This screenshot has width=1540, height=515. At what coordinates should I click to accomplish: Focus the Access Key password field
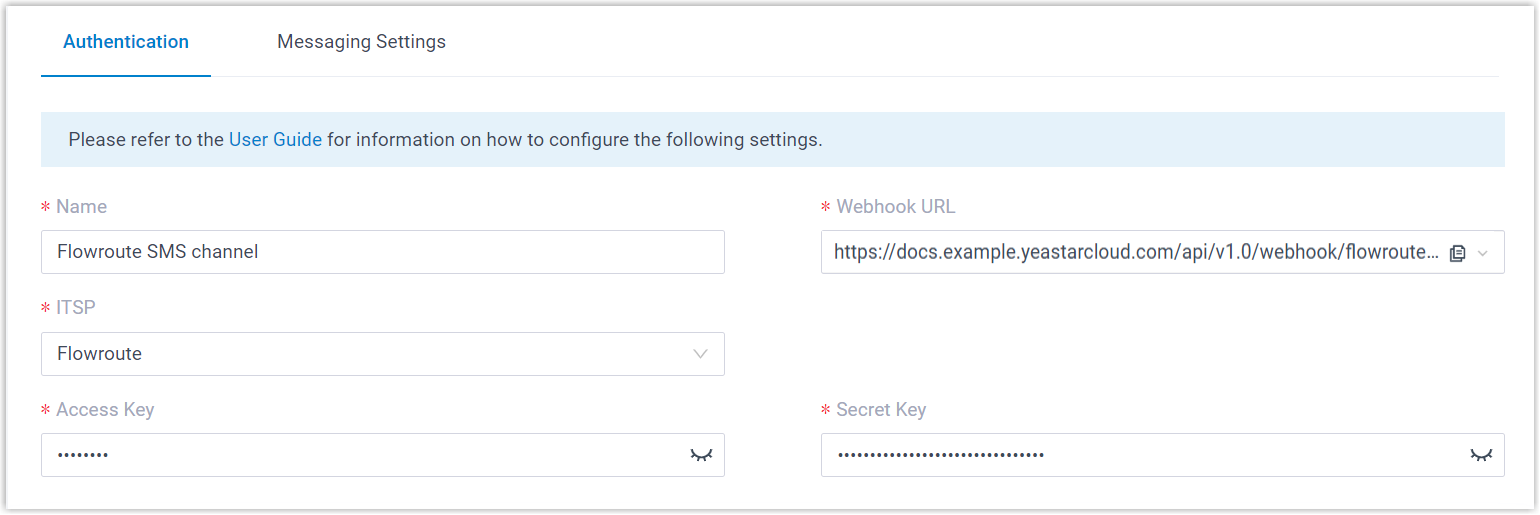(x=360, y=455)
